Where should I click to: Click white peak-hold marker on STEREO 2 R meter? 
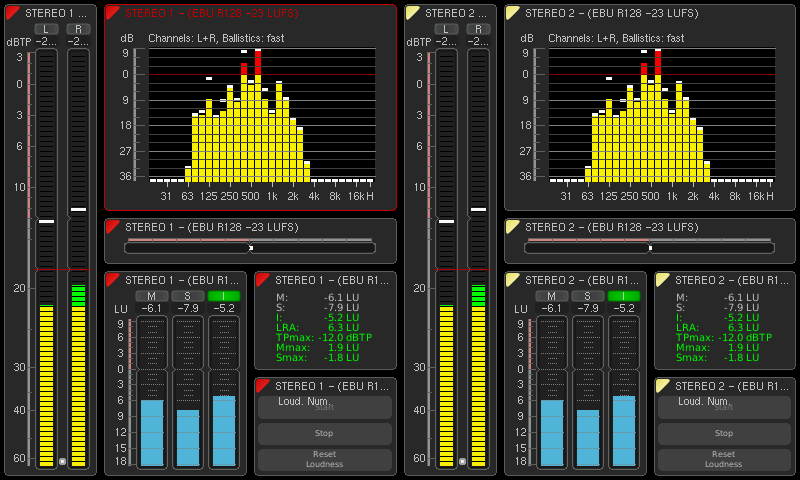(478, 209)
